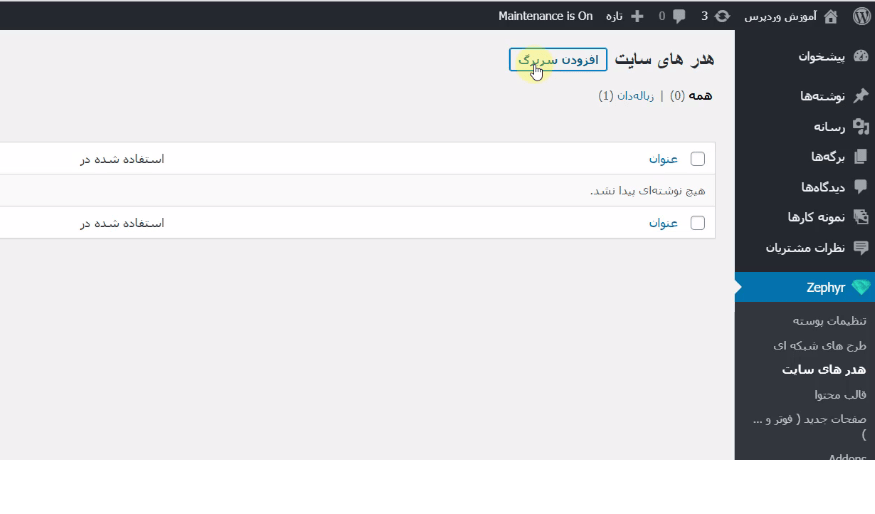Open site home via house icon
Viewport: 875px width, 514px height.
tap(831, 17)
